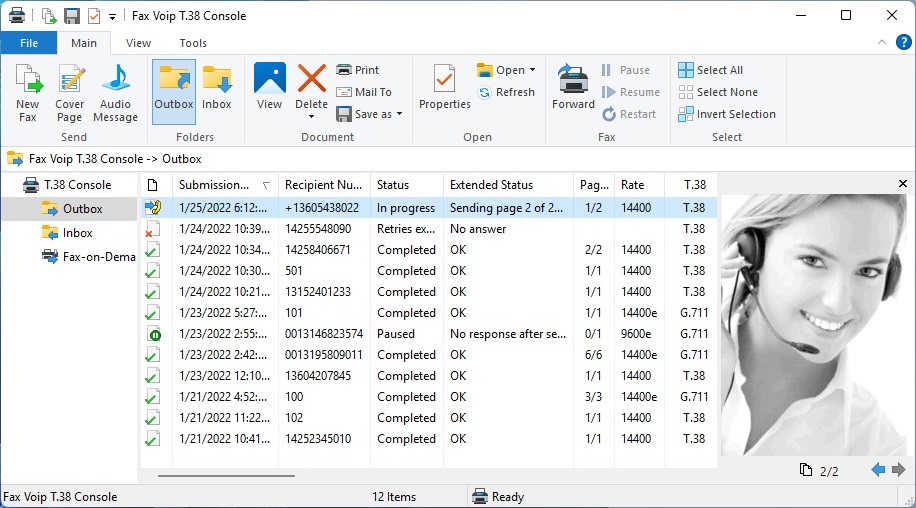
Task: Resume the paused fax
Action: pyautogui.click(x=630, y=92)
